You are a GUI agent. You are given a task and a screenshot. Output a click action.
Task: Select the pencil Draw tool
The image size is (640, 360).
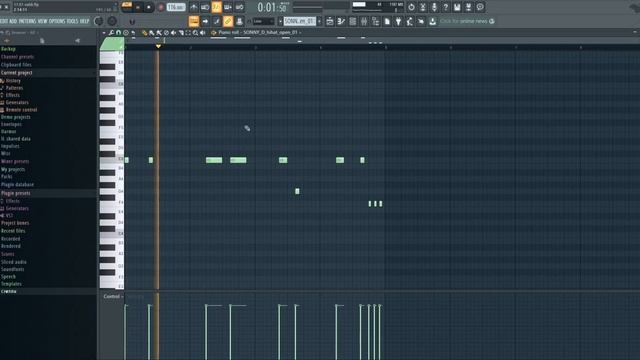click(144, 33)
